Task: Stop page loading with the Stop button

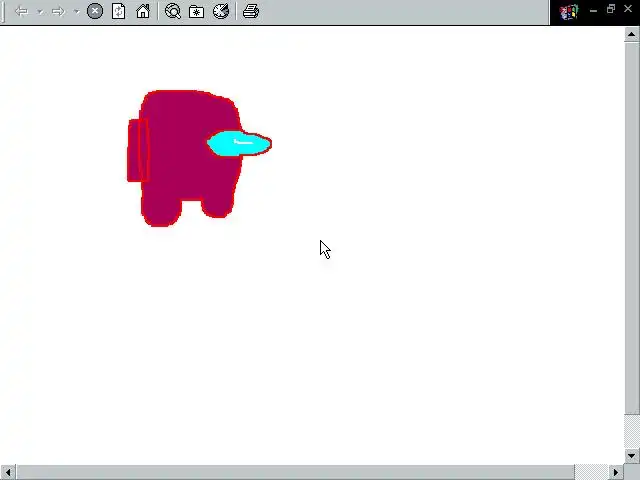Action: [x=95, y=11]
